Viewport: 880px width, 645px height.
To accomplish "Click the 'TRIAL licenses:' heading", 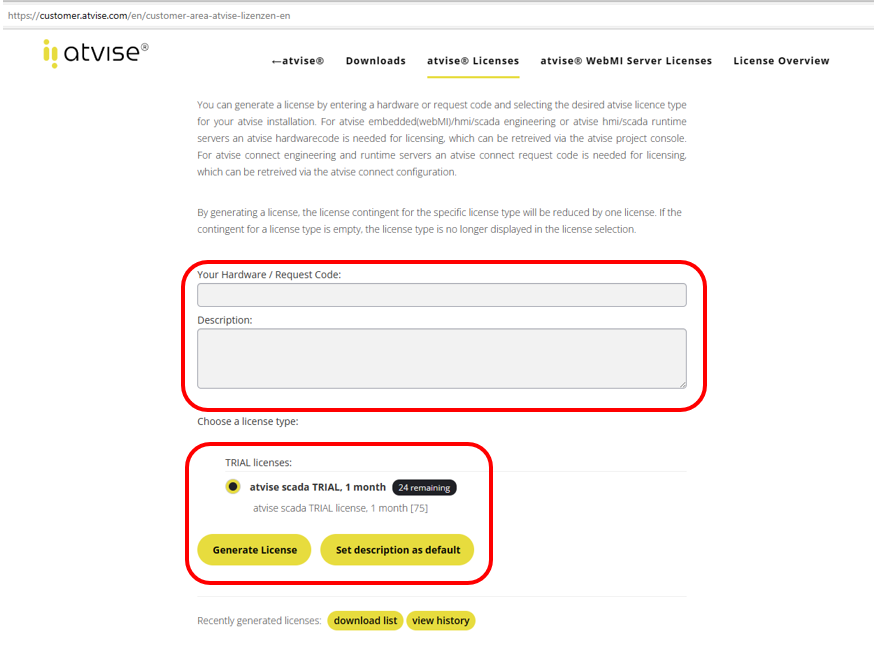I will (258, 463).
